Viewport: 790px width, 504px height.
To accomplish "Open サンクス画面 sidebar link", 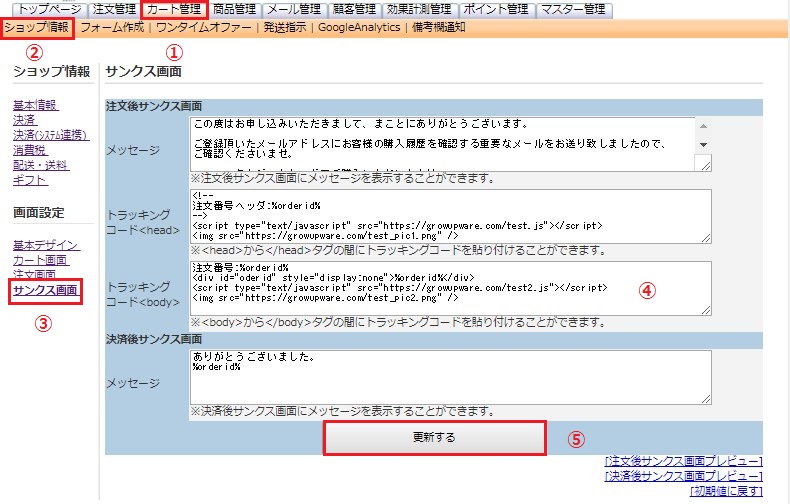I will point(45,290).
